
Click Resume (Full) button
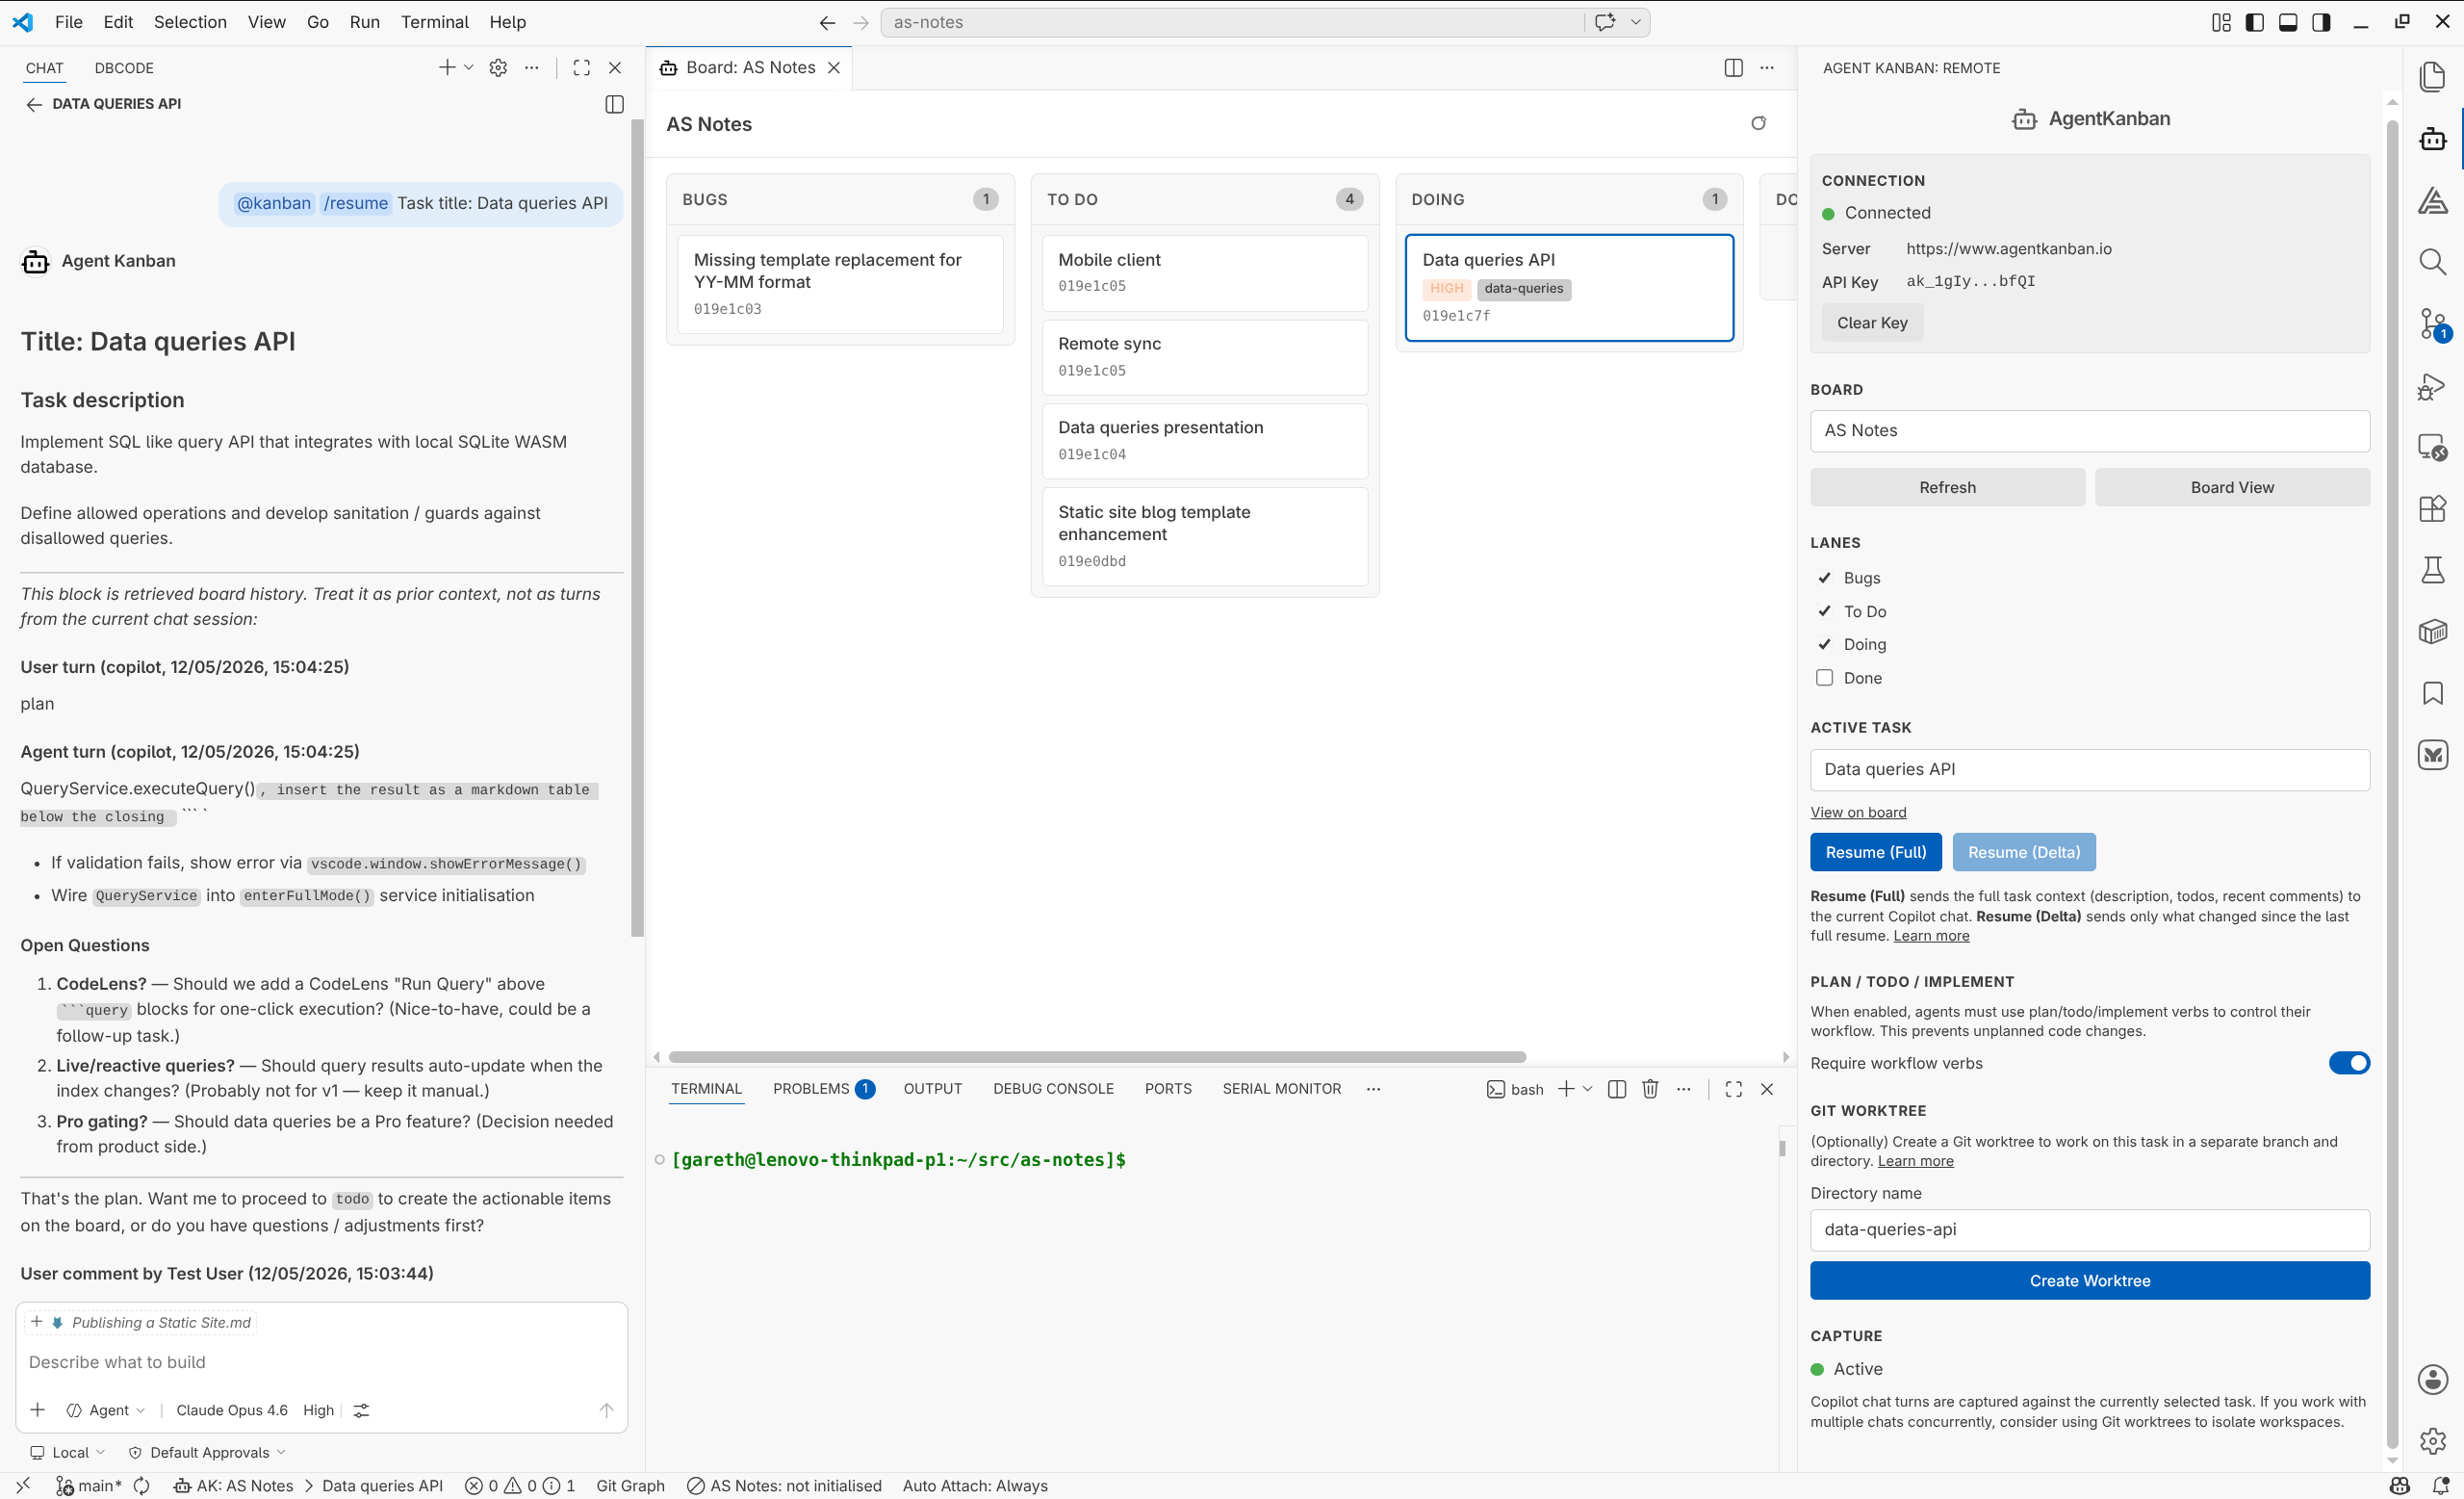pos(1875,852)
